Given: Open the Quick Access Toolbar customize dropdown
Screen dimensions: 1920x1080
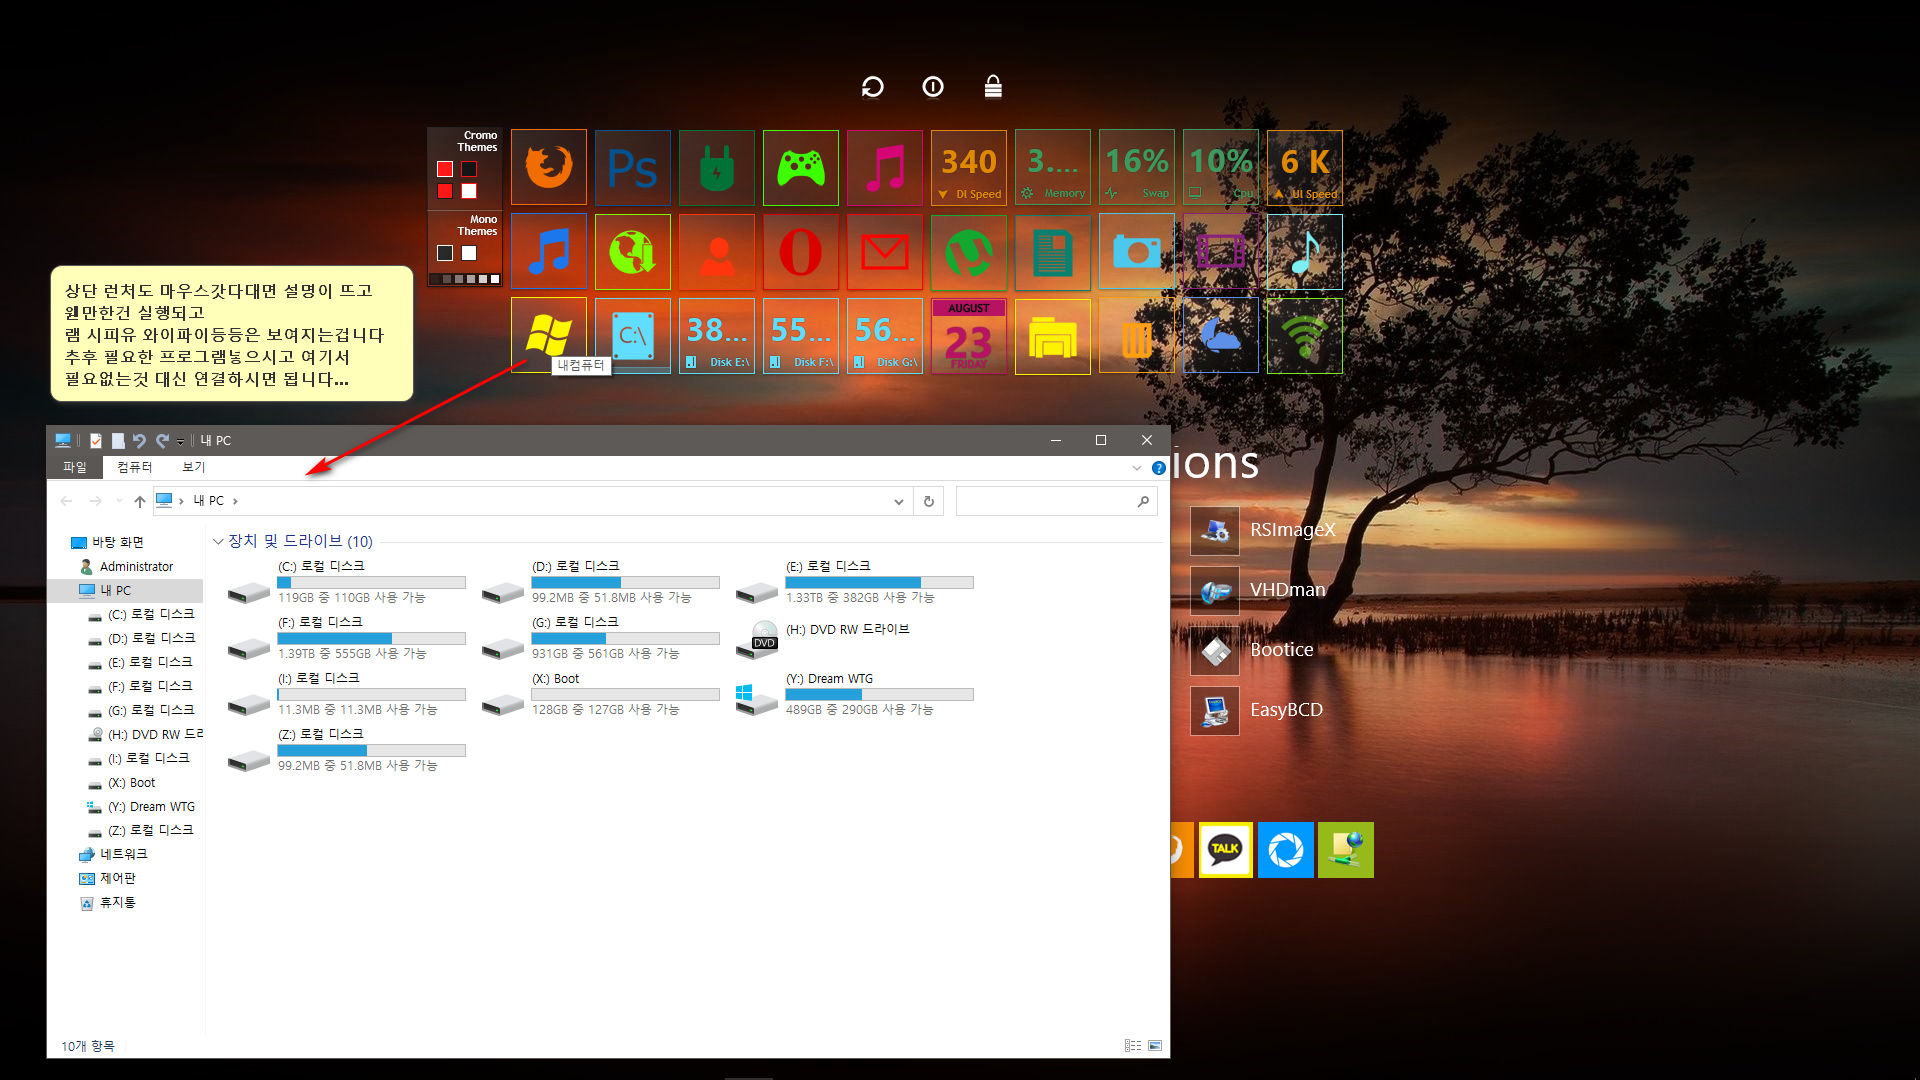Looking at the screenshot, I should 181,441.
